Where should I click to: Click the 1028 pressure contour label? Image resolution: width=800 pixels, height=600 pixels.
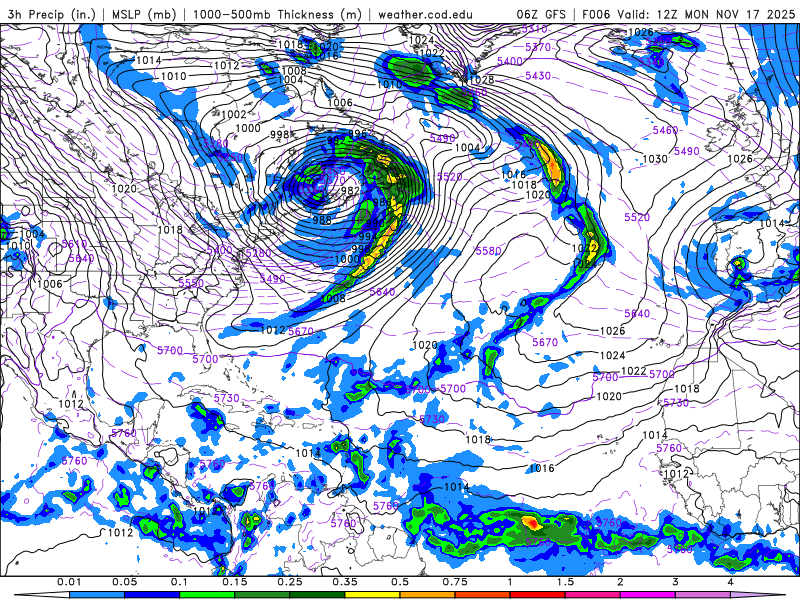[481, 80]
